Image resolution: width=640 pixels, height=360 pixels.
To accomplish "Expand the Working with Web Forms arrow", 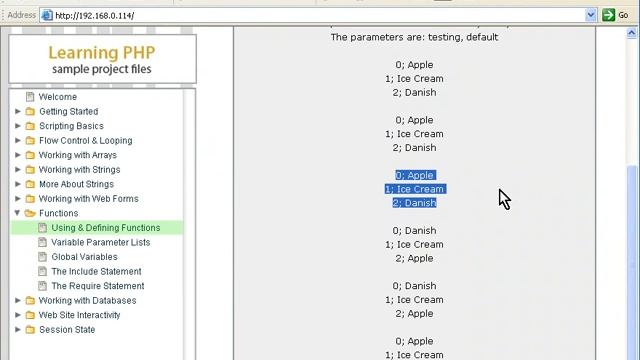I will pos(18,198).
